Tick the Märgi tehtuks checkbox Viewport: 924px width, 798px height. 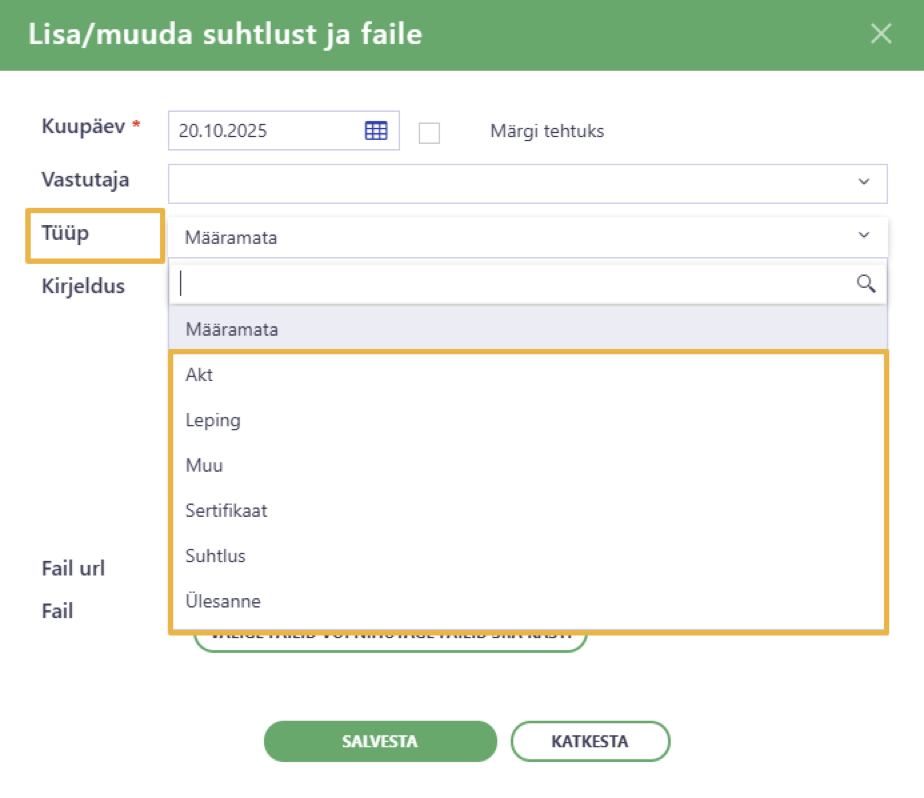(x=429, y=132)
